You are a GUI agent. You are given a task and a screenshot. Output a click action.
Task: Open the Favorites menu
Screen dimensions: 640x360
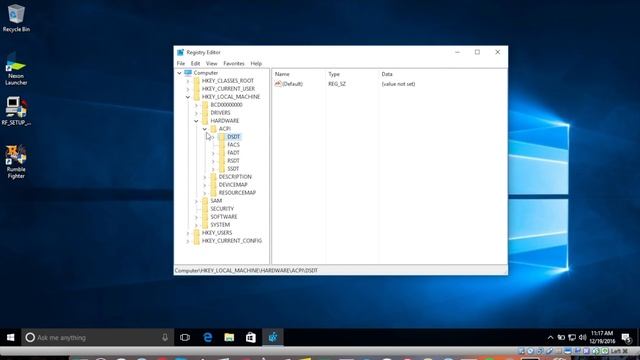tap(234, 64)
